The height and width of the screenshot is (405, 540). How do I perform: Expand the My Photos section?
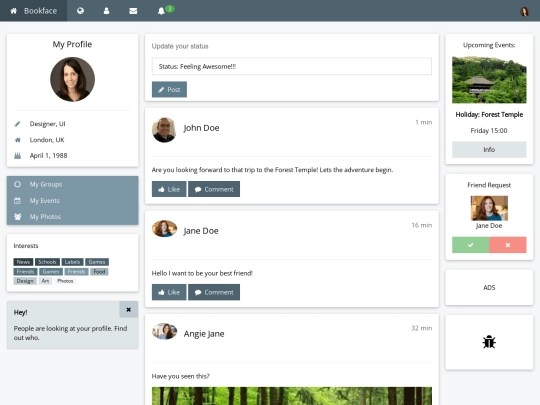72,217
